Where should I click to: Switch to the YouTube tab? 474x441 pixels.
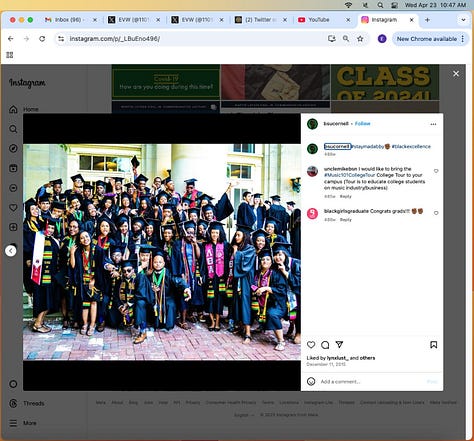[324, 20]
